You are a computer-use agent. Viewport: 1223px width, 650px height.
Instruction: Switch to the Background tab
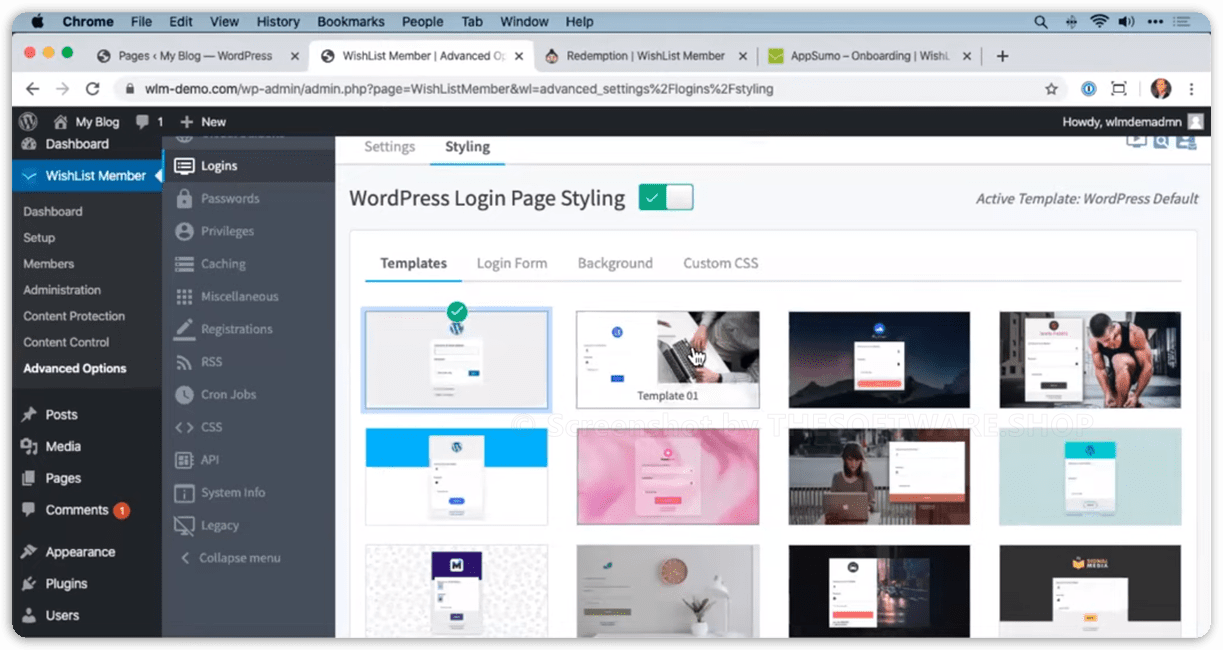click(x=615, y=263)
